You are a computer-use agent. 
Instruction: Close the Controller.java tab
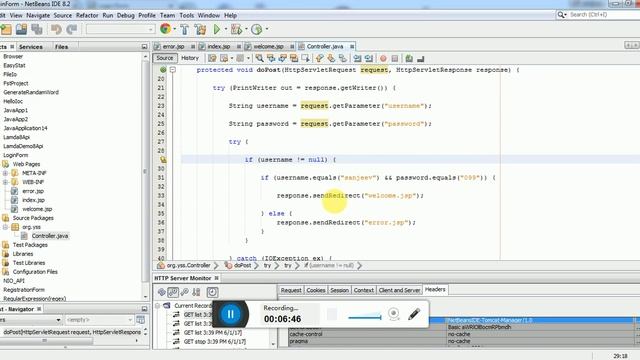pos(352,47)
